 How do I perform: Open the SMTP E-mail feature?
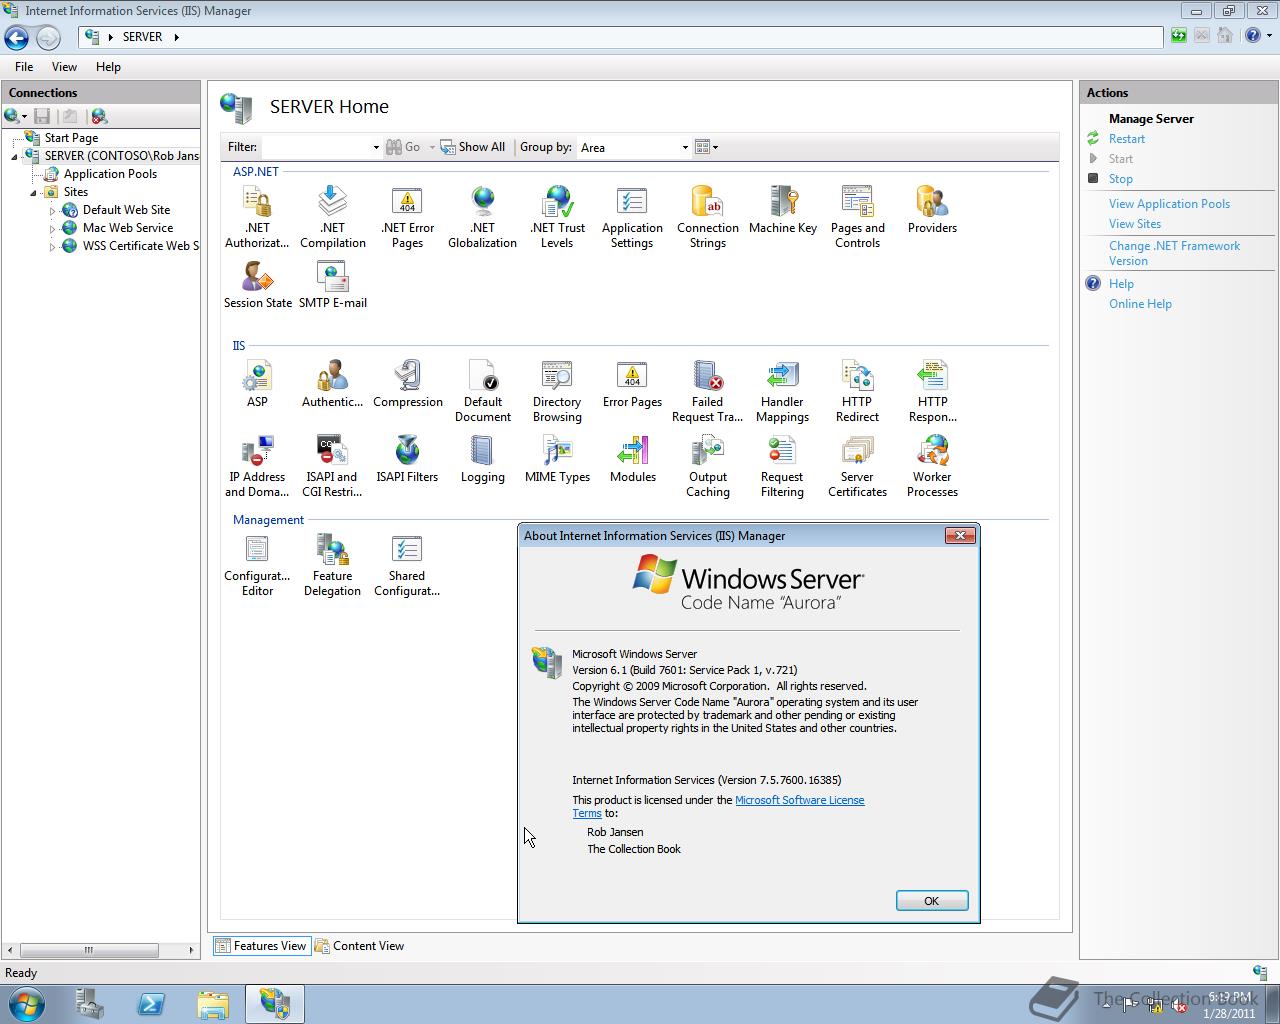332,285
